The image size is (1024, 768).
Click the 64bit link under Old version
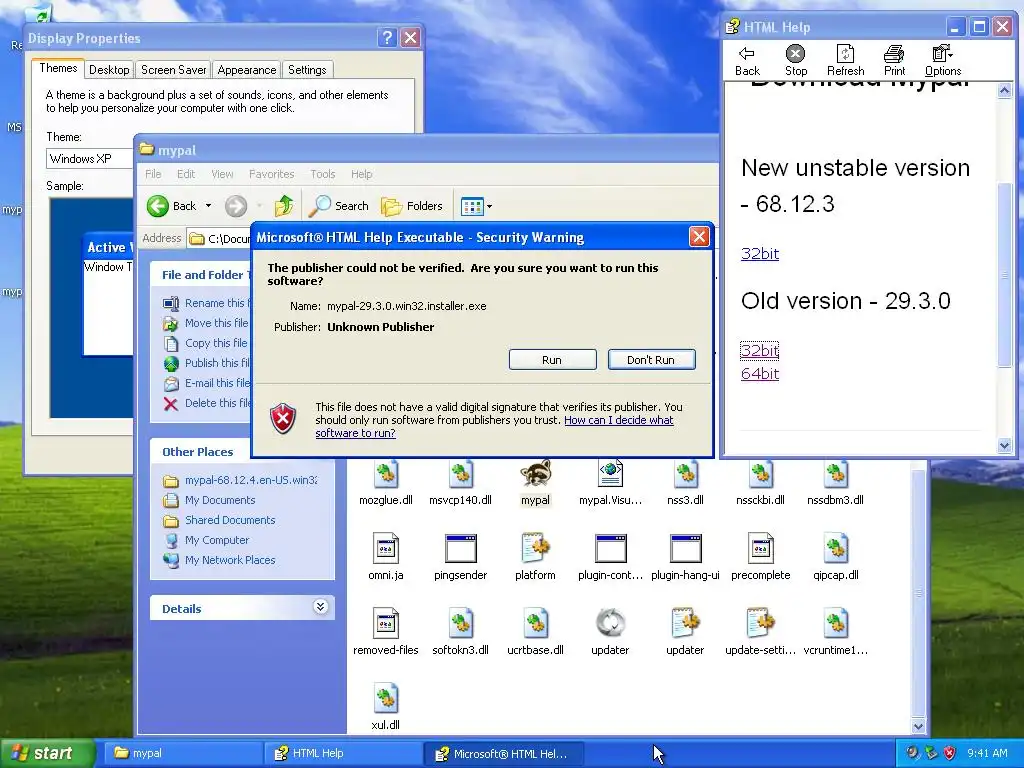(x=760, y=374)
